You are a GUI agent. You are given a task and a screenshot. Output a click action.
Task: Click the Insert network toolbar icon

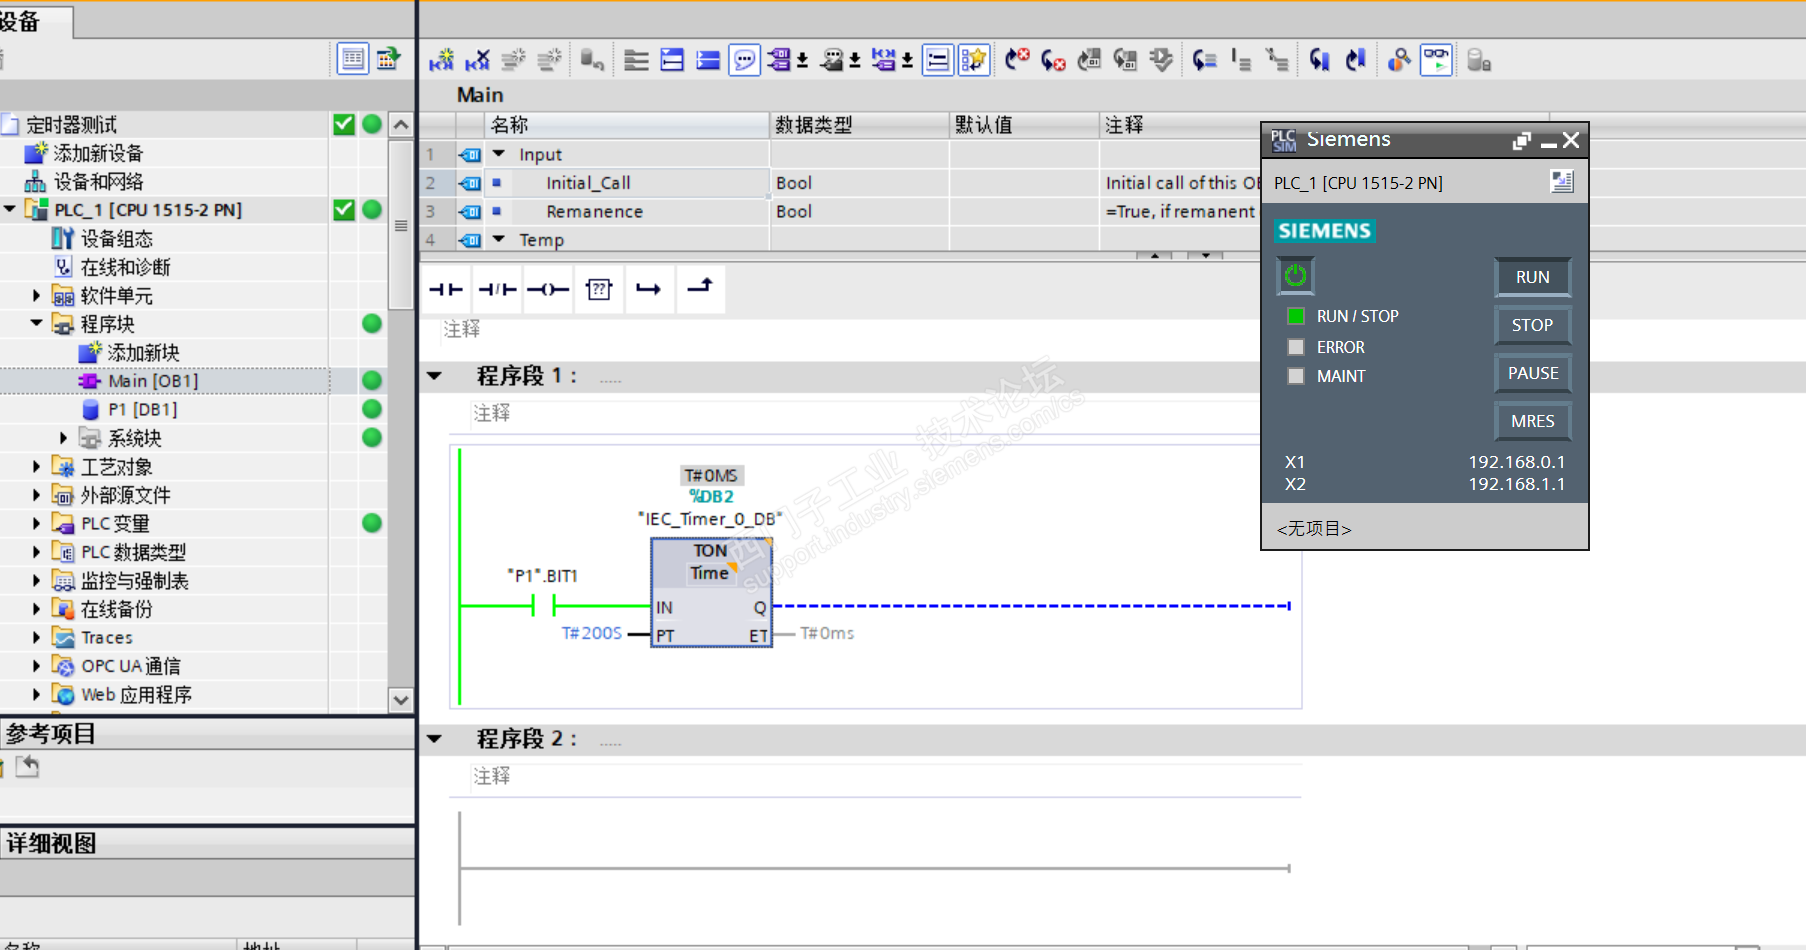pos(442,60)
